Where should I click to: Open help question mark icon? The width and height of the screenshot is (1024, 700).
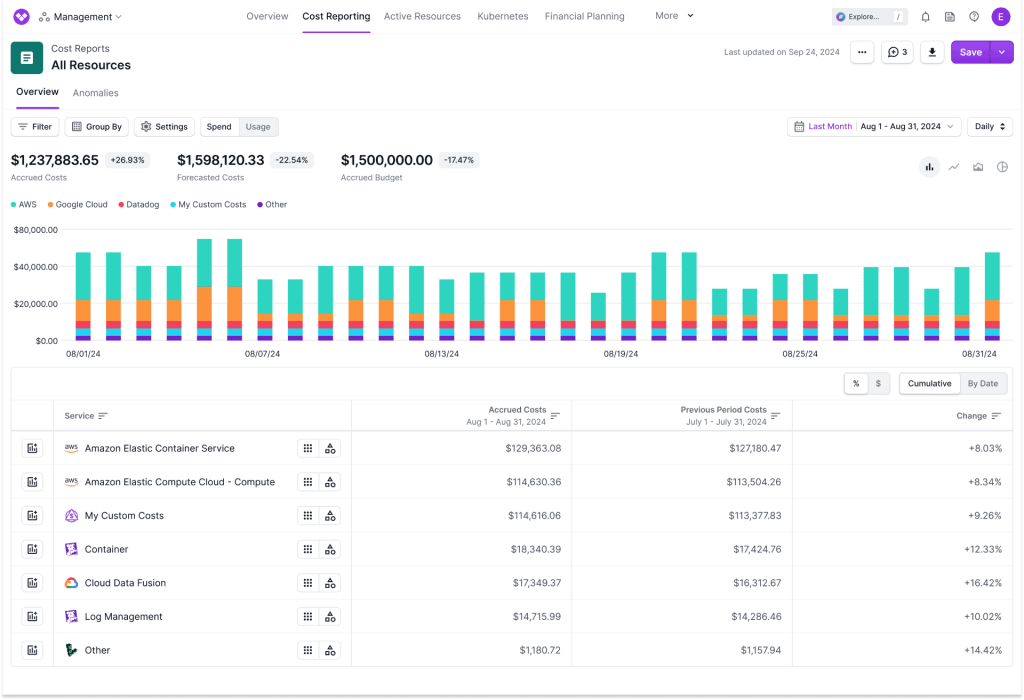[974, 17]
